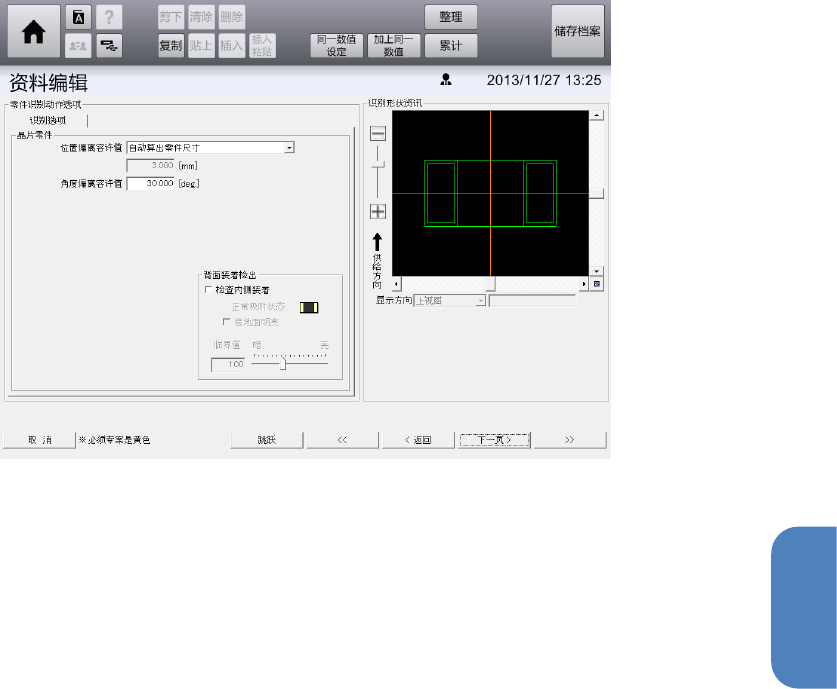837x689 pixels.
Task: Open the 显示方向 dropdown
Action: click(450, 300)
